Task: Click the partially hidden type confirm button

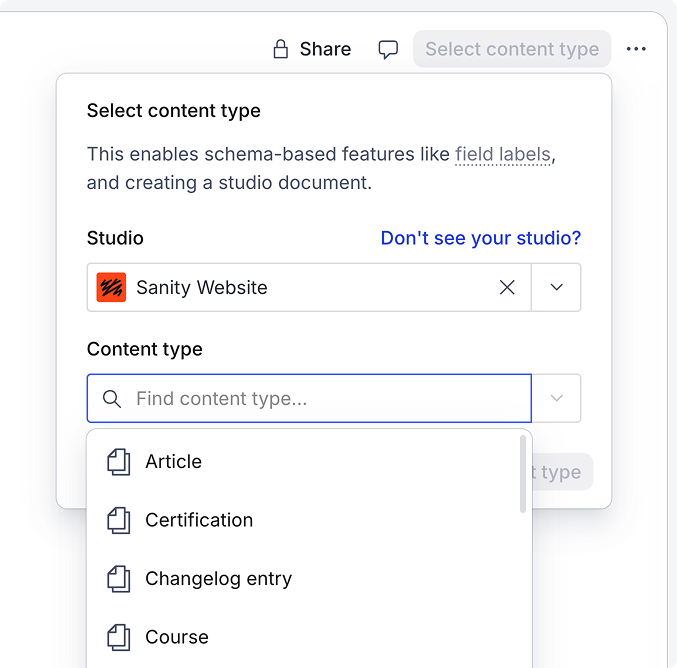Action: tap(563, 472)
